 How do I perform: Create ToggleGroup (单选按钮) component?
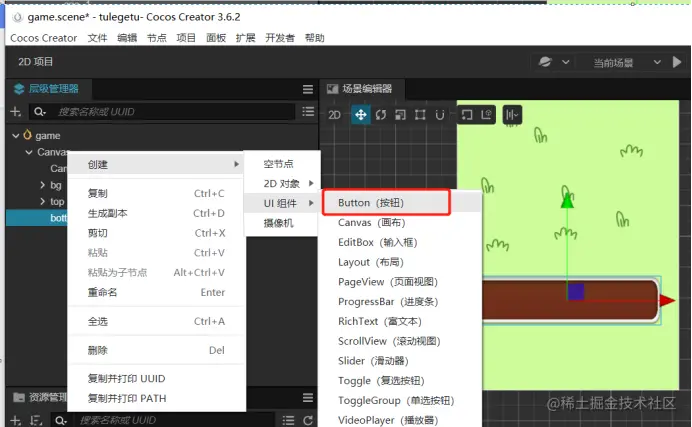coord(401,401)
